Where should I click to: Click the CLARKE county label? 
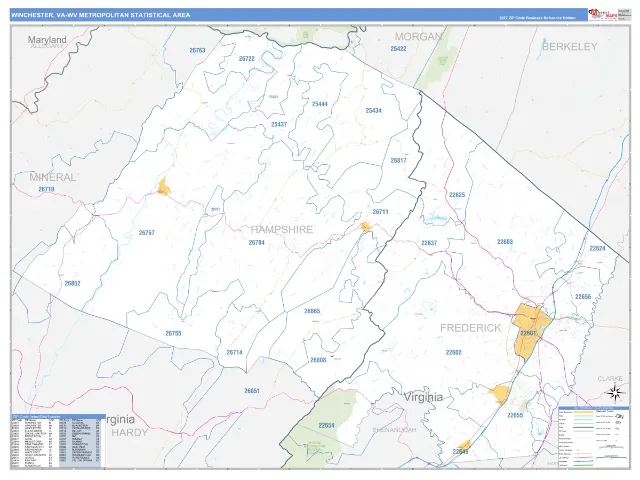click(x=610, y=378)
